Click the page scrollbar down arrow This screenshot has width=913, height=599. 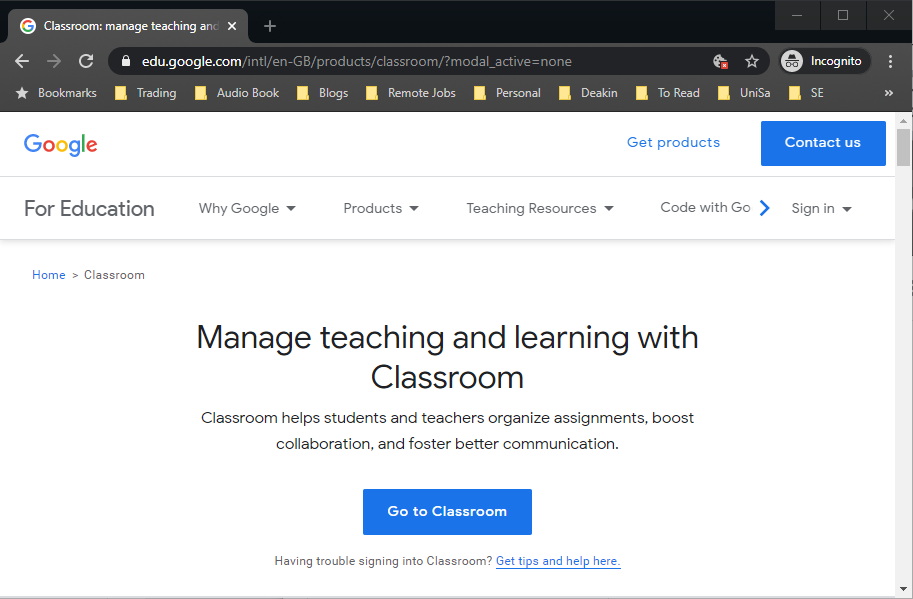point(903,589)
